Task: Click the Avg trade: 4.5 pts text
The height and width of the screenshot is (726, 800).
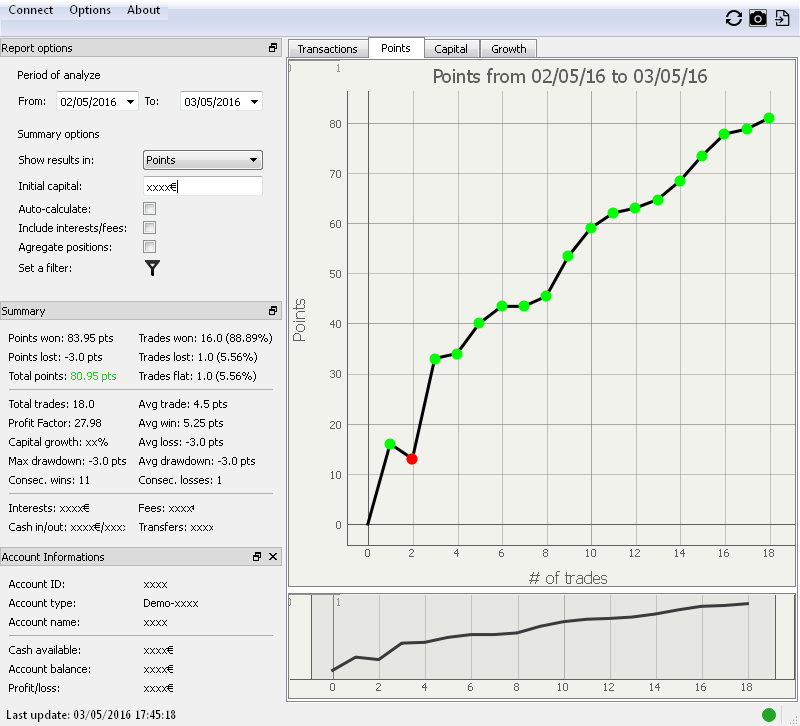Action: pyautogui.click(x=183, y=404)
